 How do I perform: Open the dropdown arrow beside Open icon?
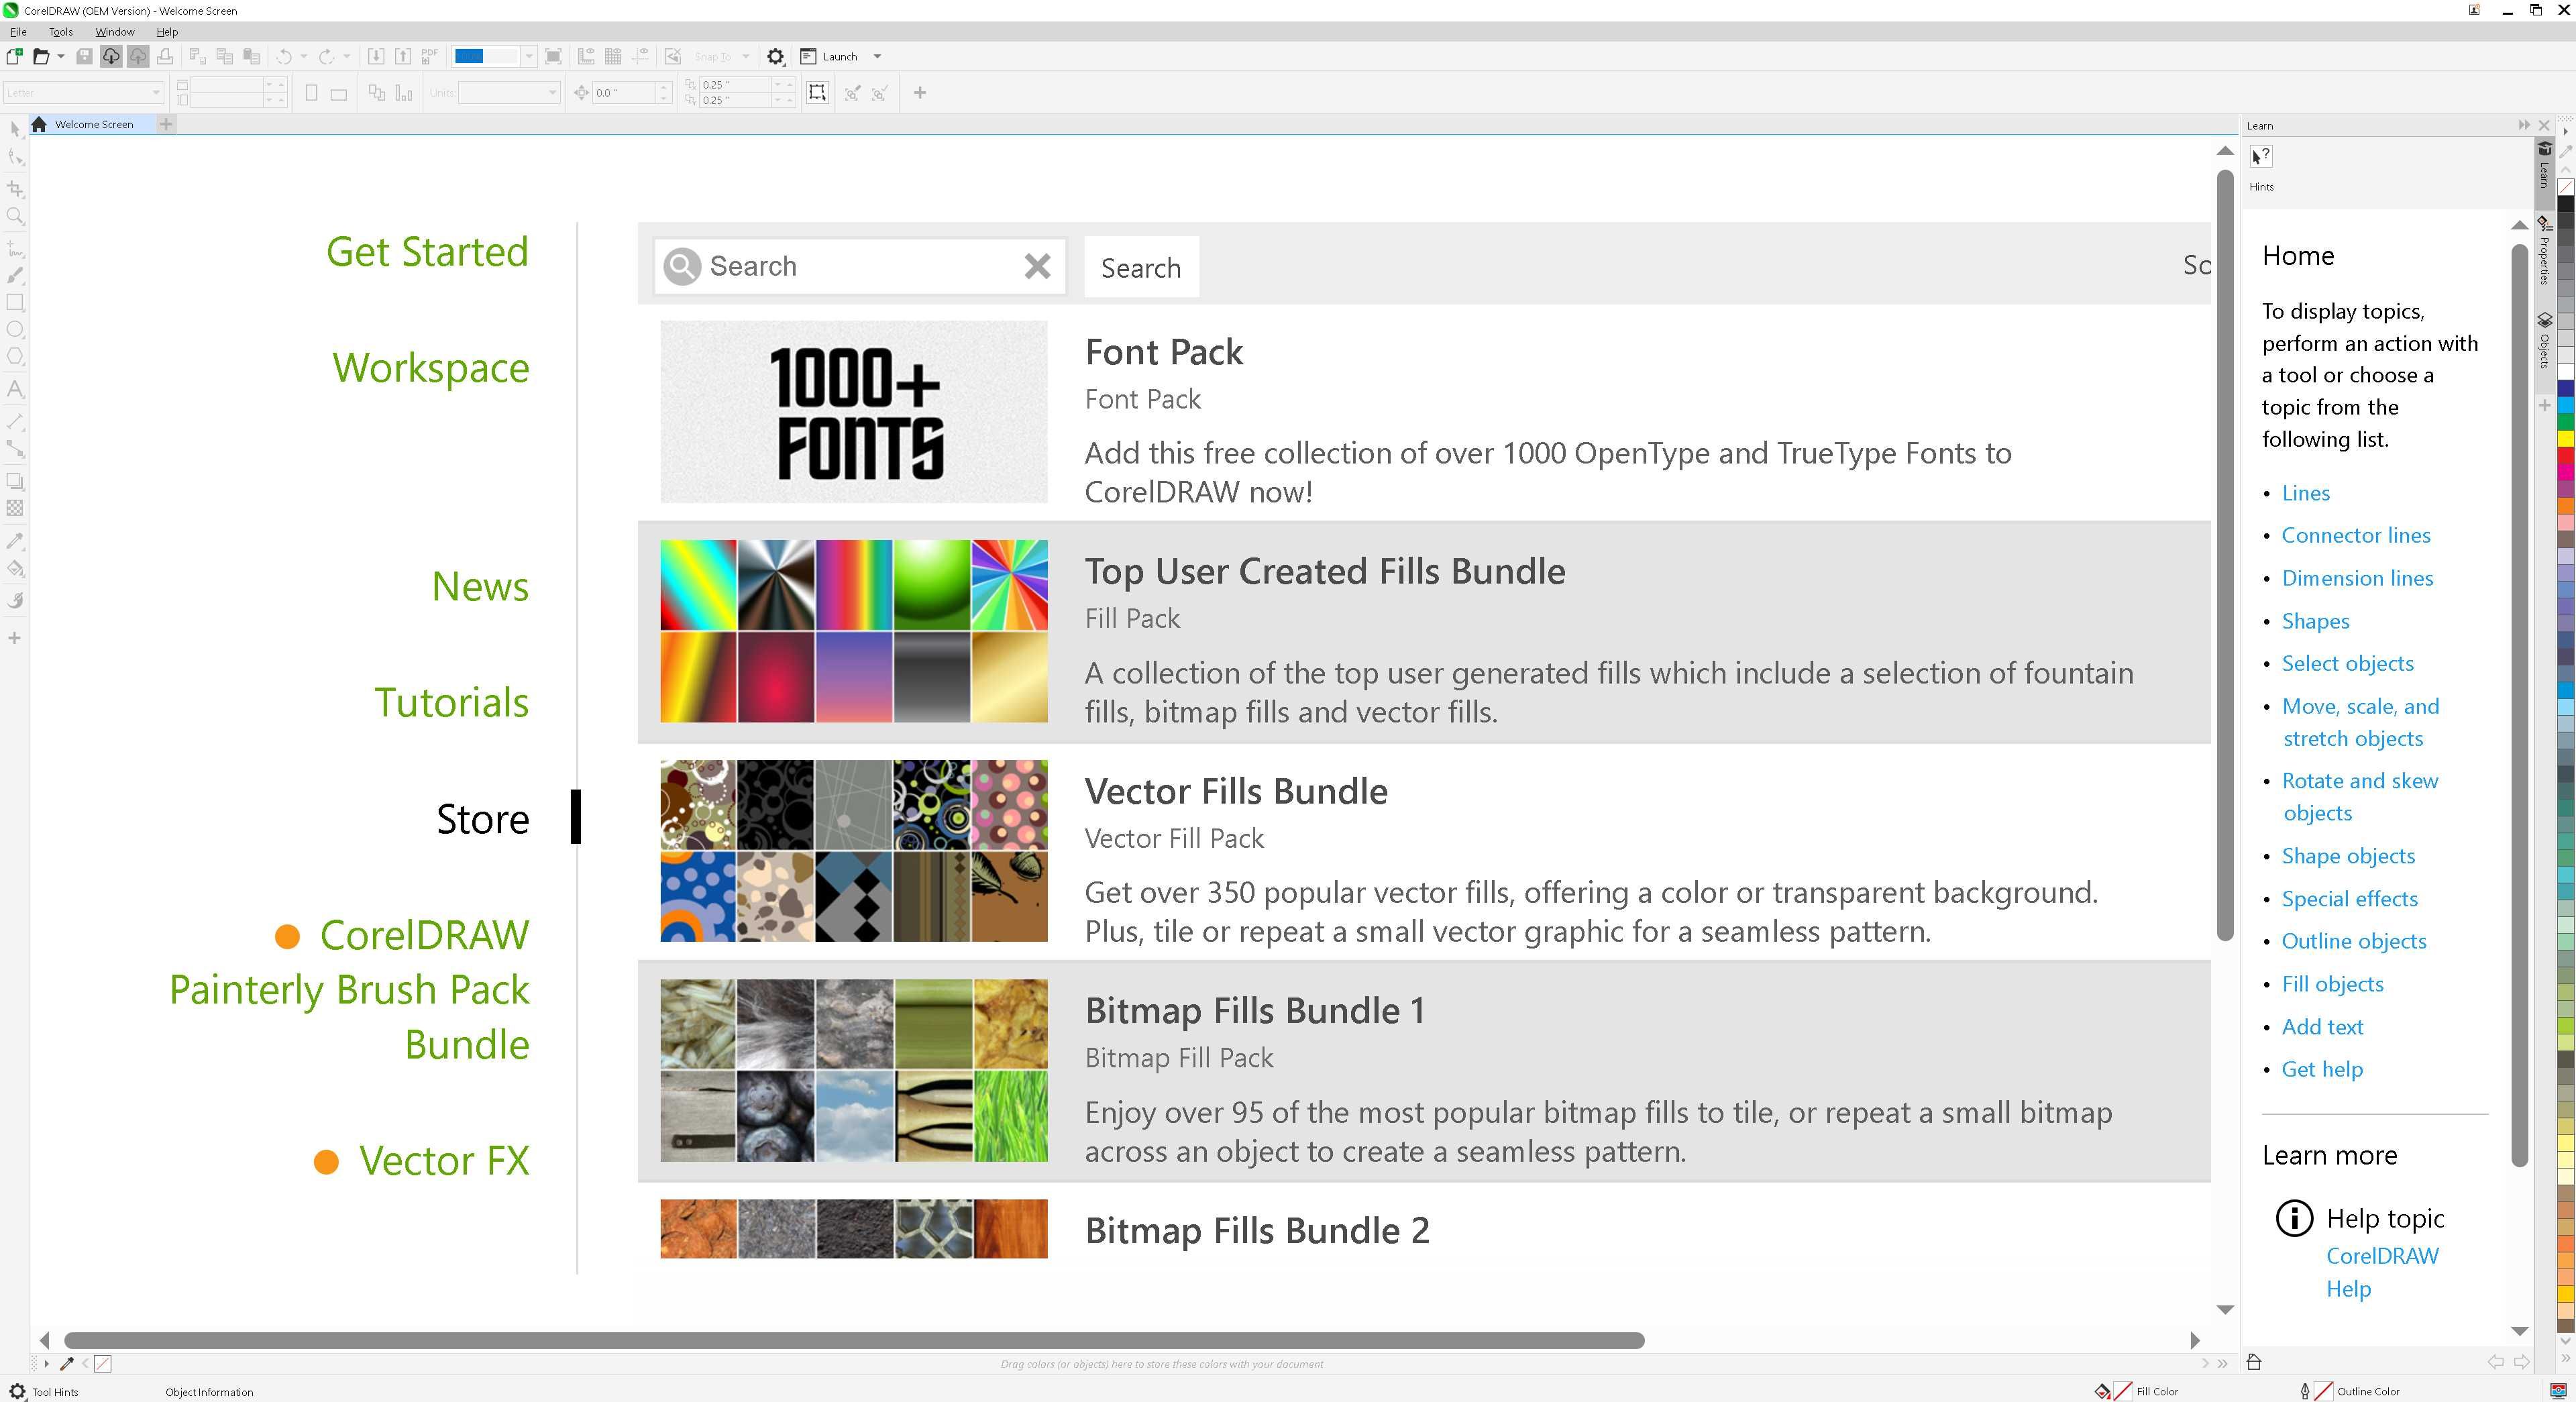pyautogui.click(x=61, y=57)
